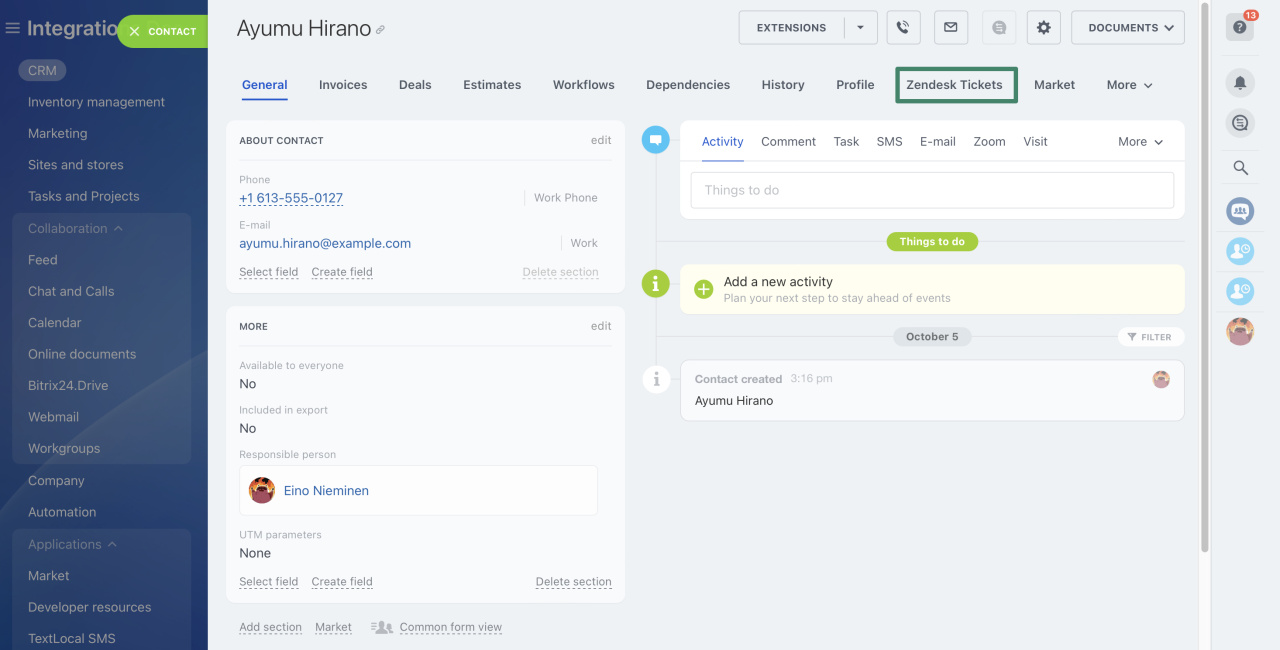Open settings with the gear icon
Viewport: 1280px width, 650px height.
(1043, 28)
